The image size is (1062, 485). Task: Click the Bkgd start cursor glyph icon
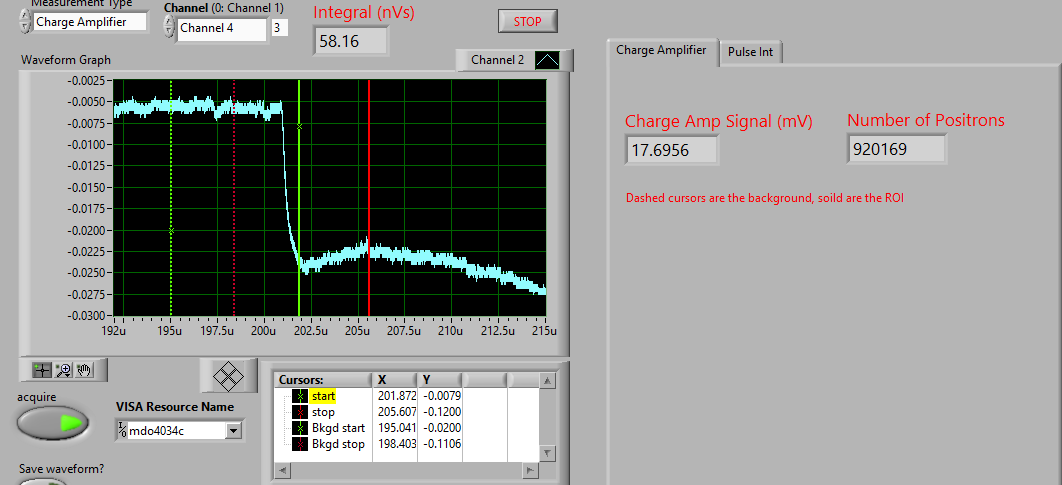coord(300,428)
